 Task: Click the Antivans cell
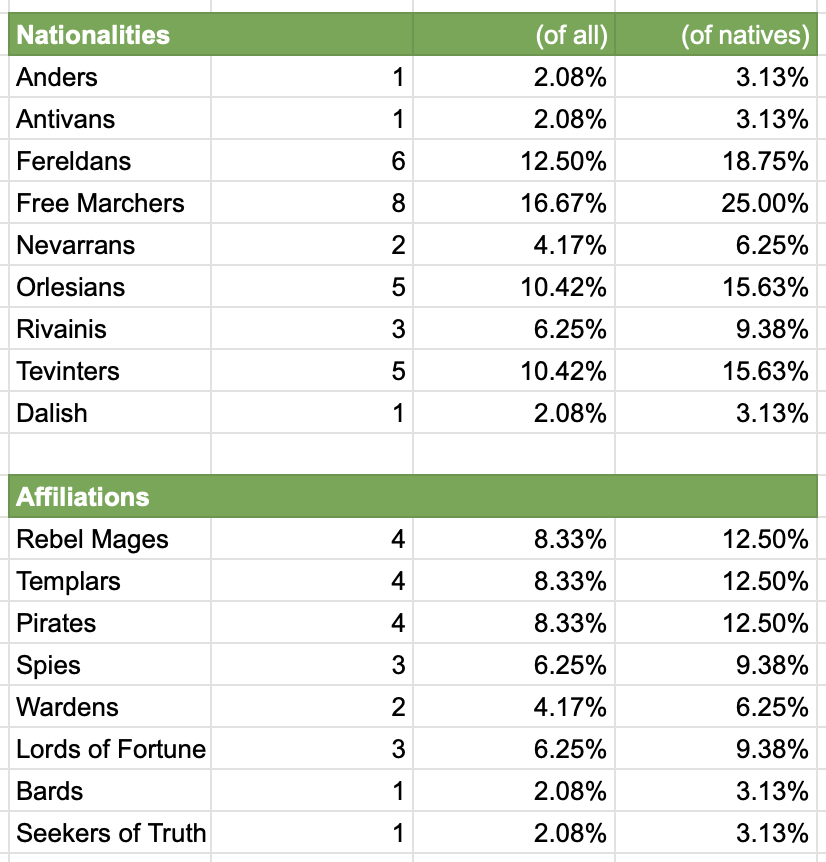pyautogui.click(x=110, y=119)
